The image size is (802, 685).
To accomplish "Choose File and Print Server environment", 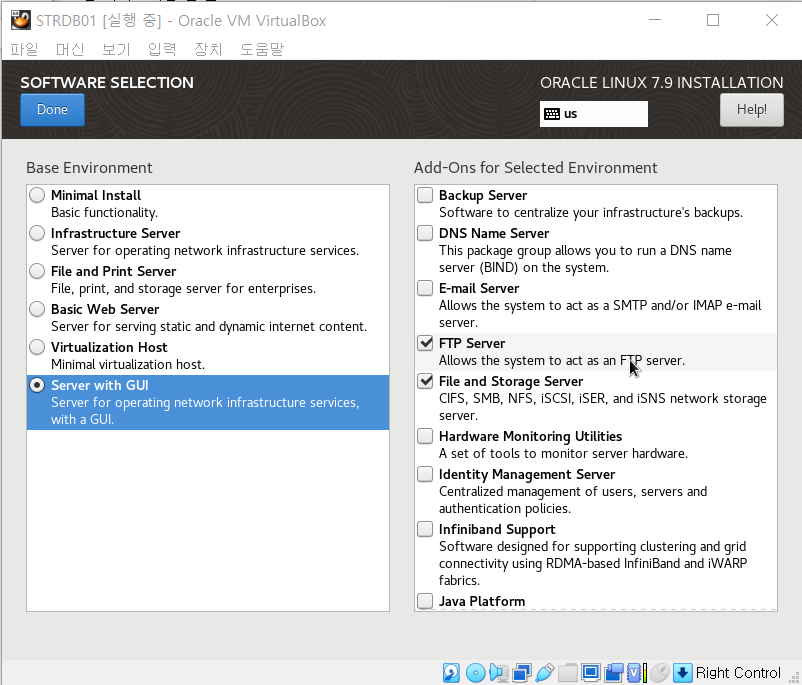I will pyautogui.click(x=37, y=271).
